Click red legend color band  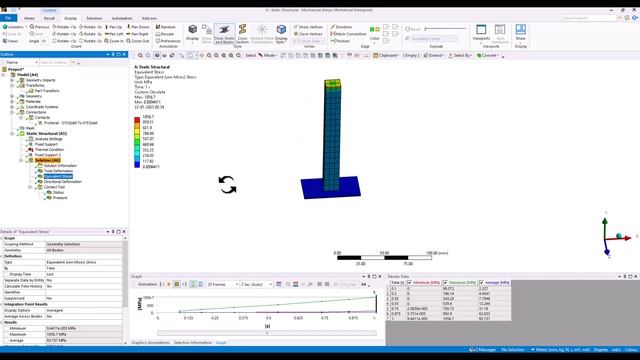tap(137, 120)
